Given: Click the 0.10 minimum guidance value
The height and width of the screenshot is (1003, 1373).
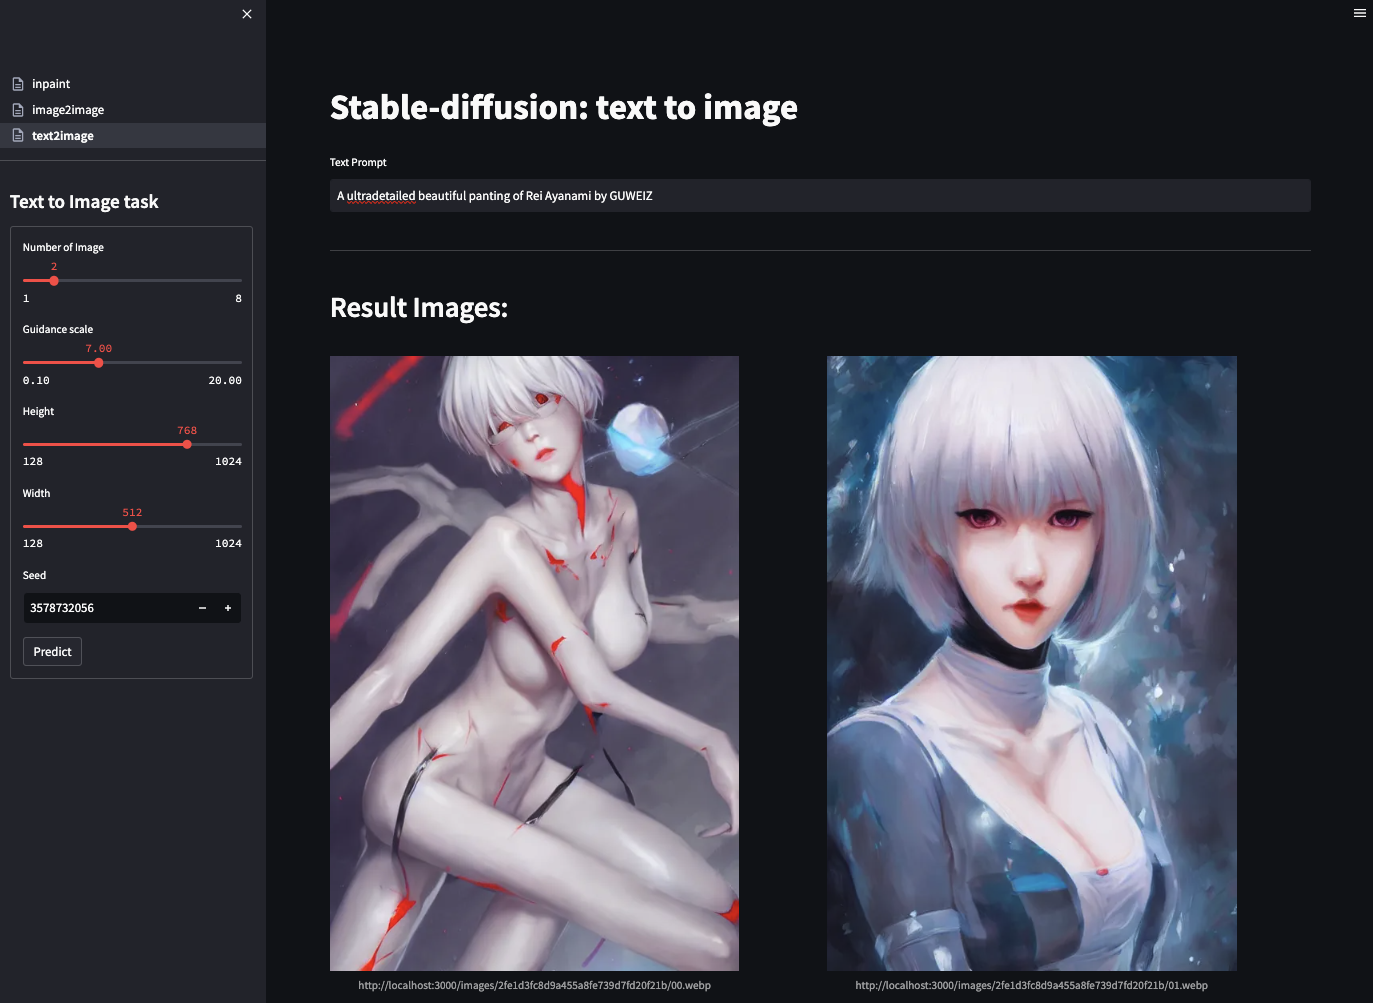Looking at the screenshot, I should point(36,381).
